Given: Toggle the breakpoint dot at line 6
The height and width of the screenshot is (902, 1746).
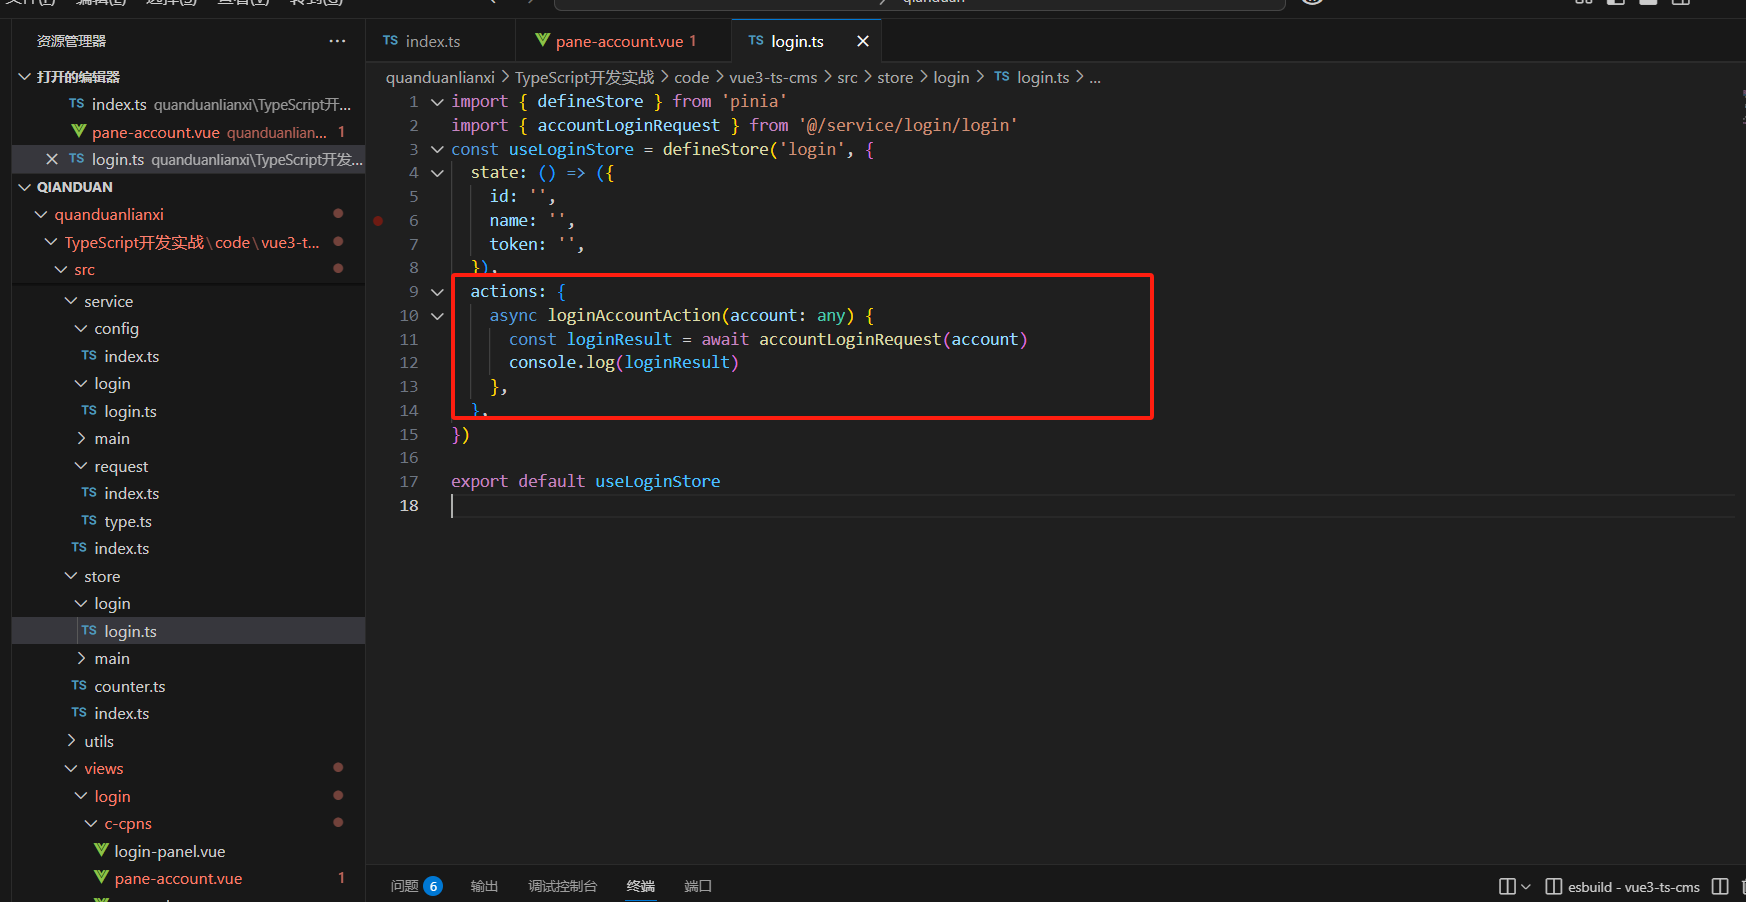Looking at the screenshot, I should (378, 221).
